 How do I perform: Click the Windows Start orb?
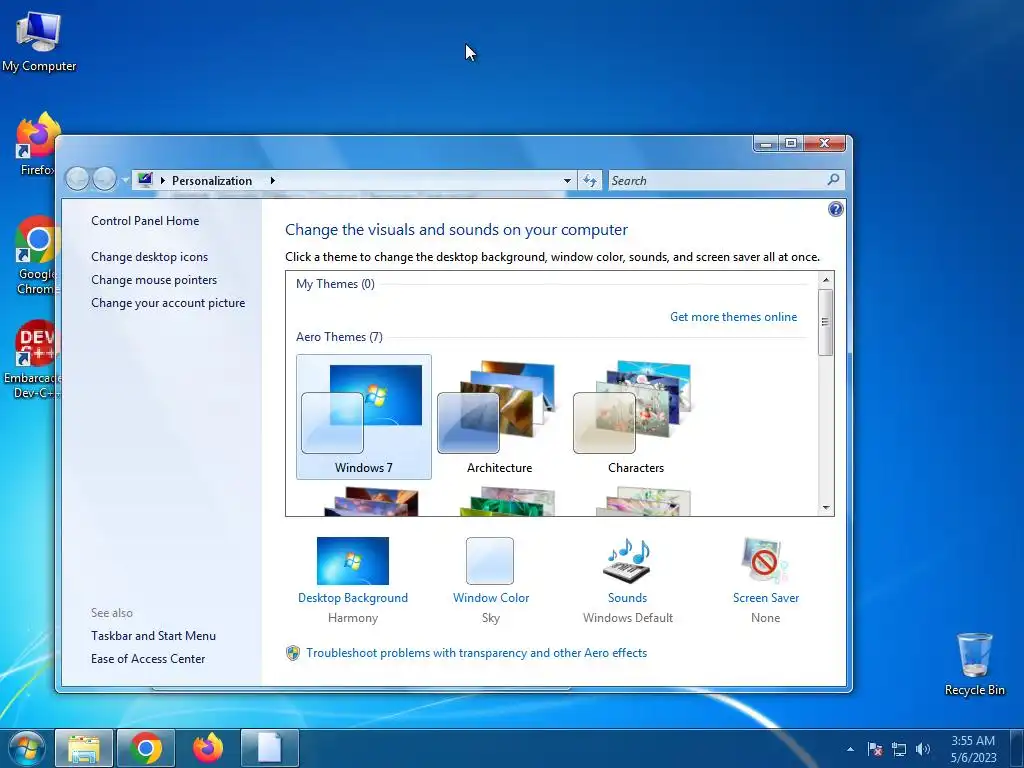26,748
